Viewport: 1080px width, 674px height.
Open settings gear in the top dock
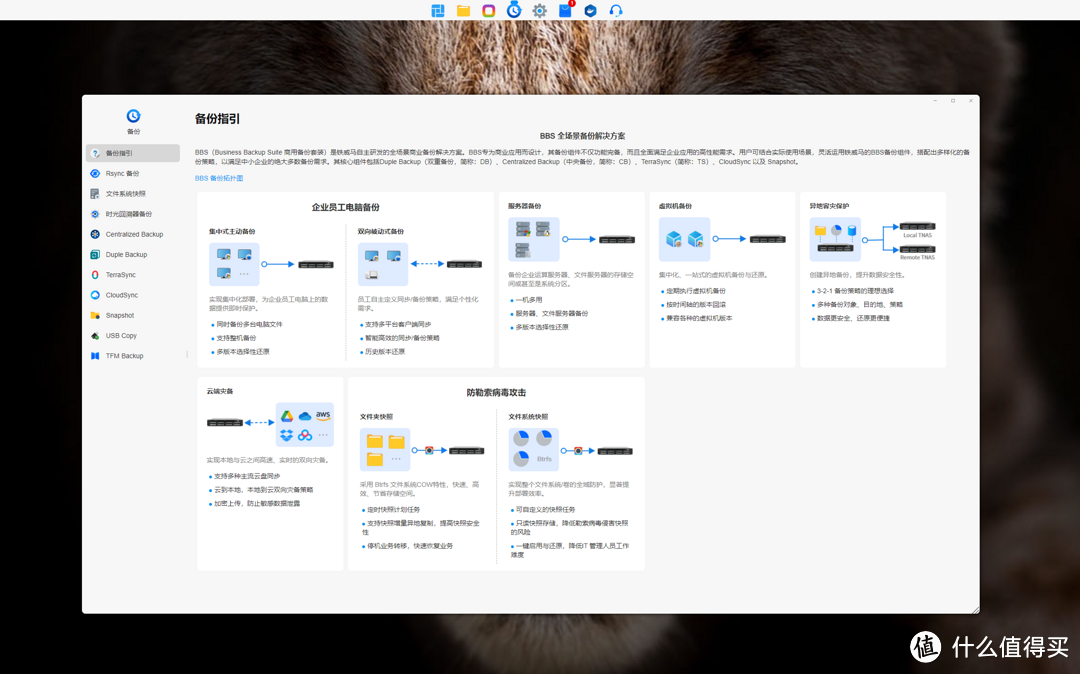(540, 11)
